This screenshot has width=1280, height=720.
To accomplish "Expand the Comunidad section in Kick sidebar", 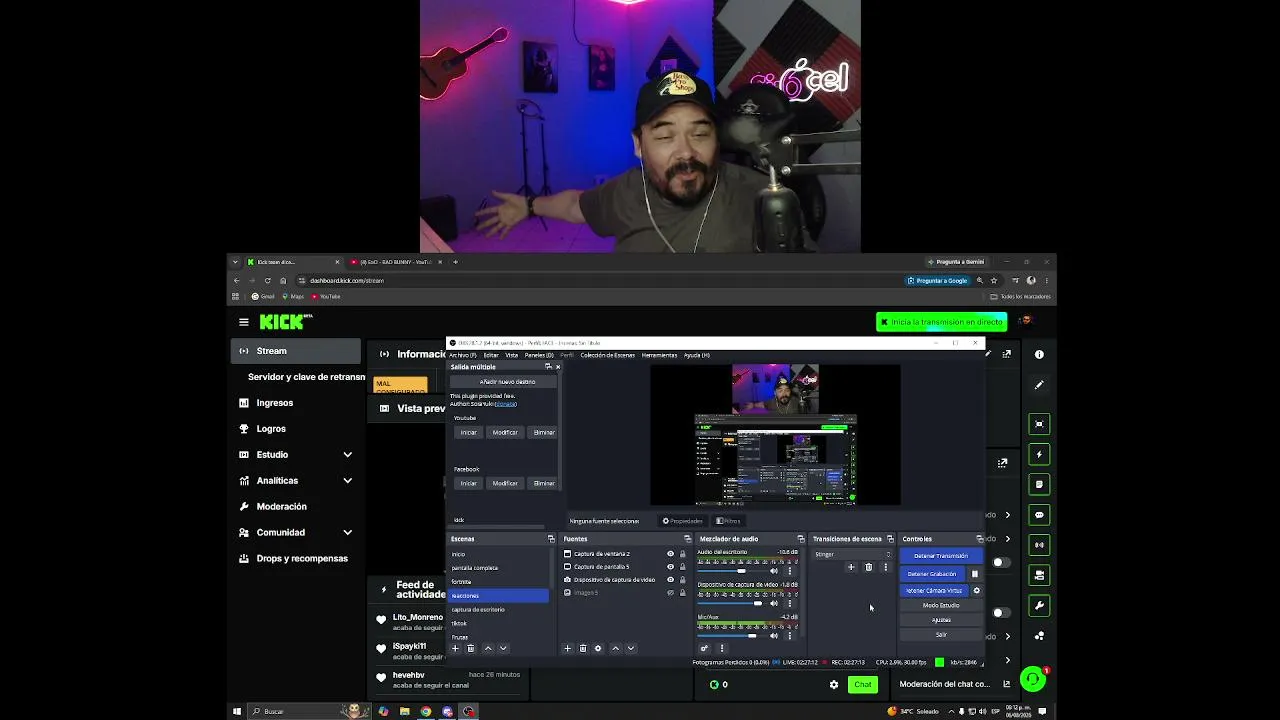I will click(x=347, y=533).
